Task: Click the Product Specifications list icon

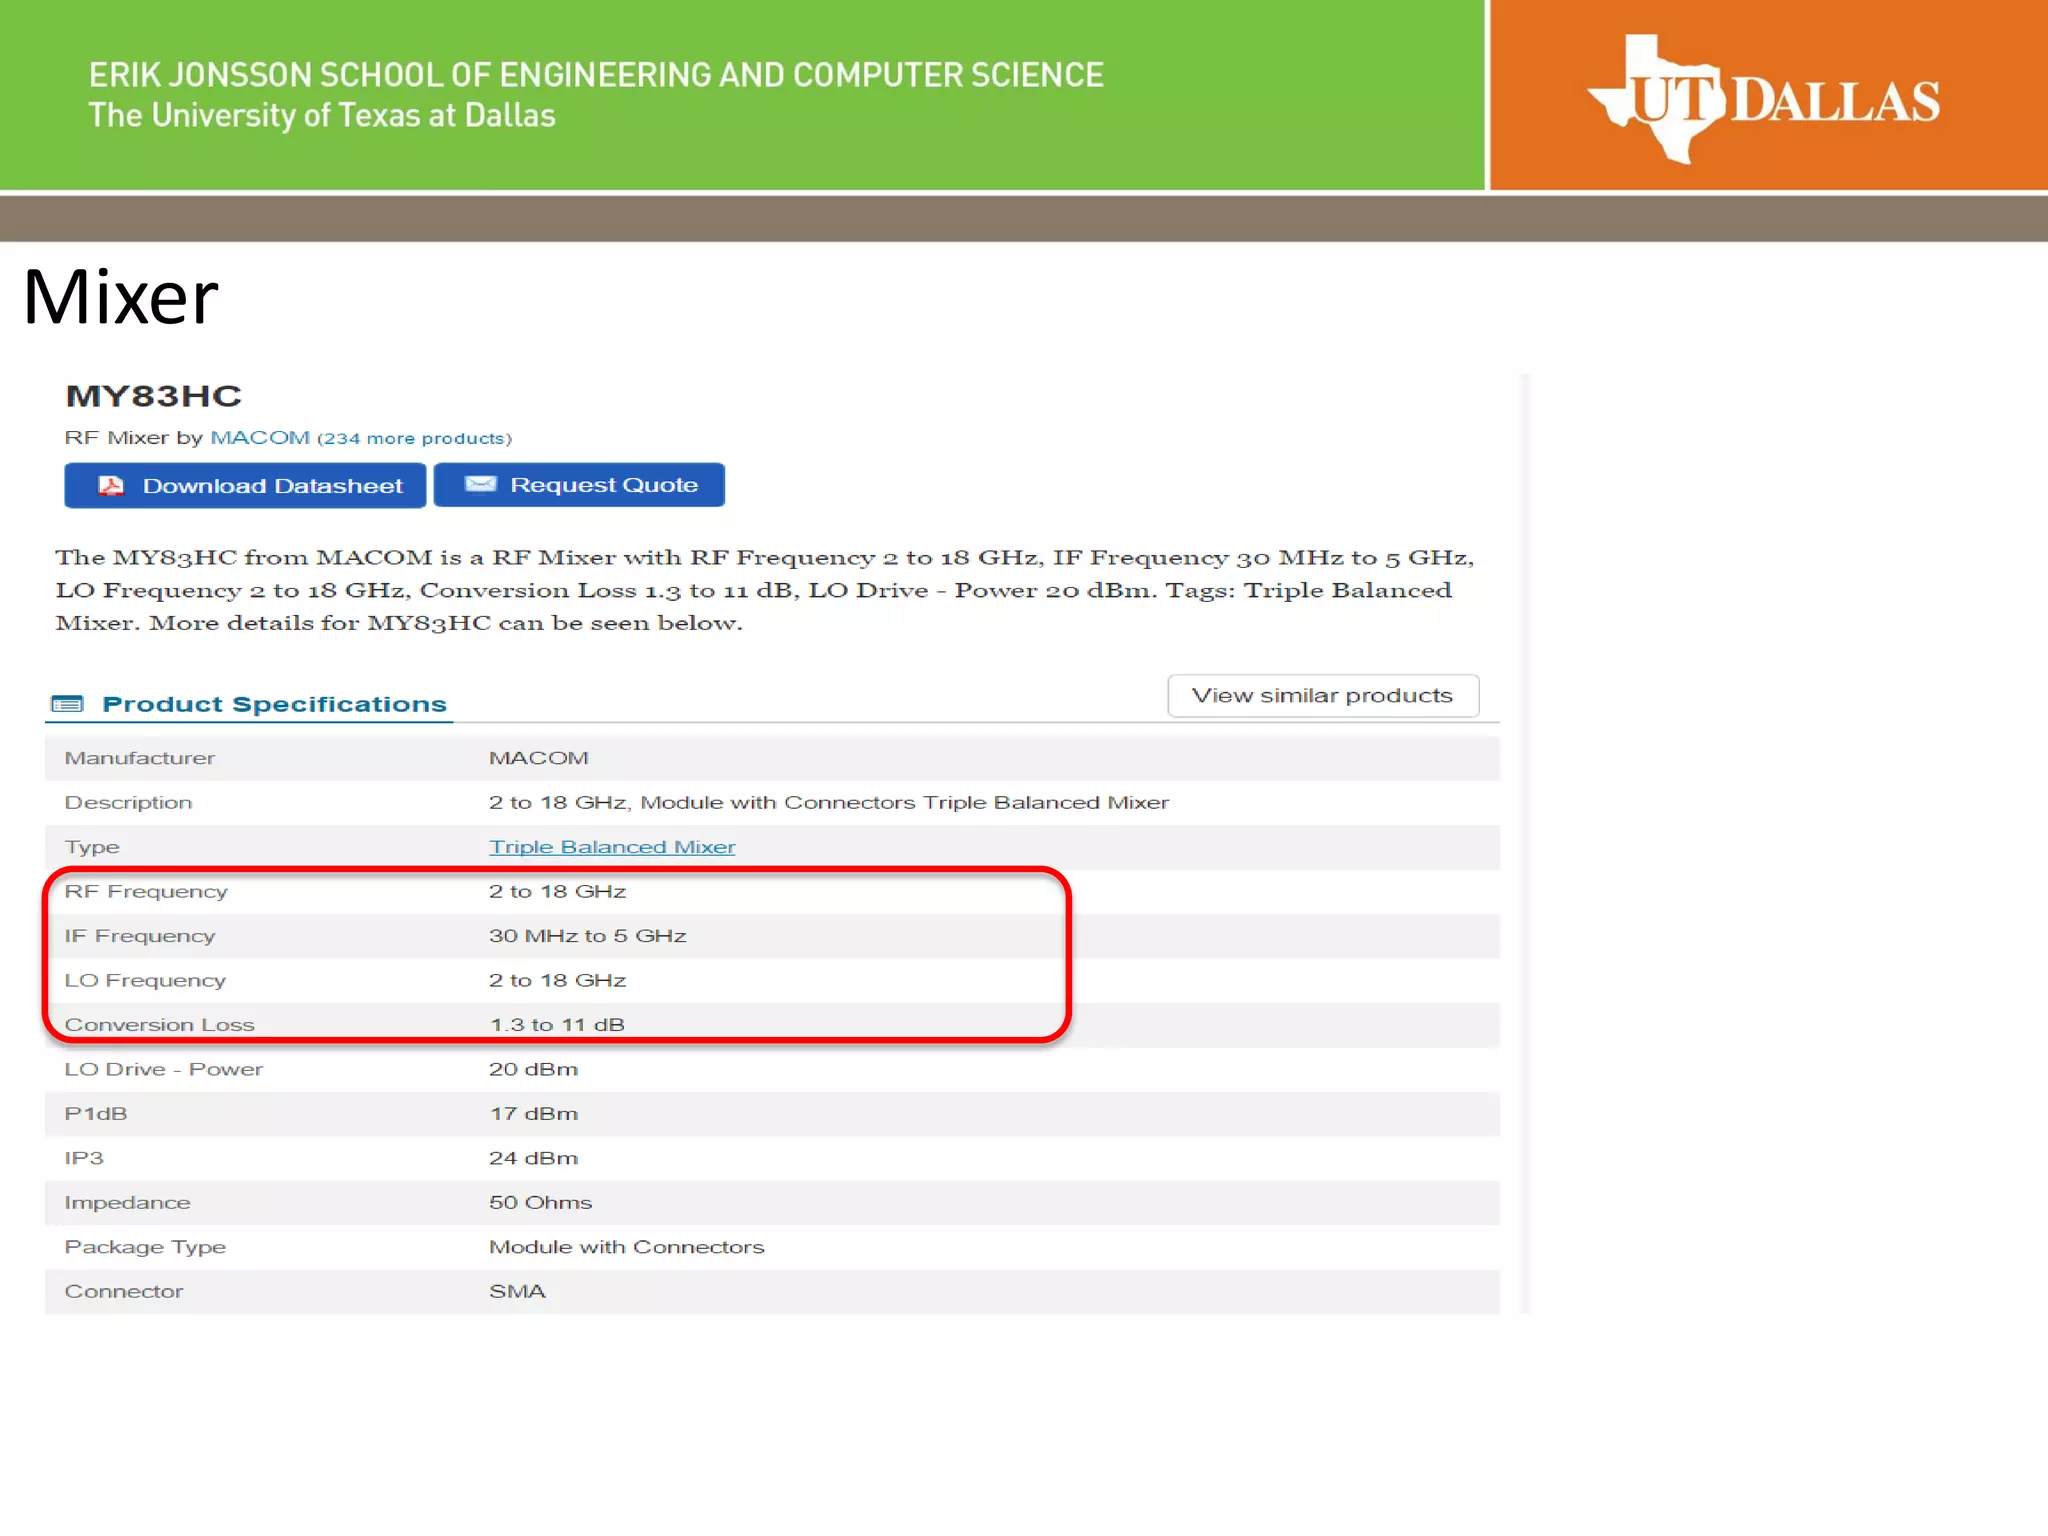Action: coord(68,704)
